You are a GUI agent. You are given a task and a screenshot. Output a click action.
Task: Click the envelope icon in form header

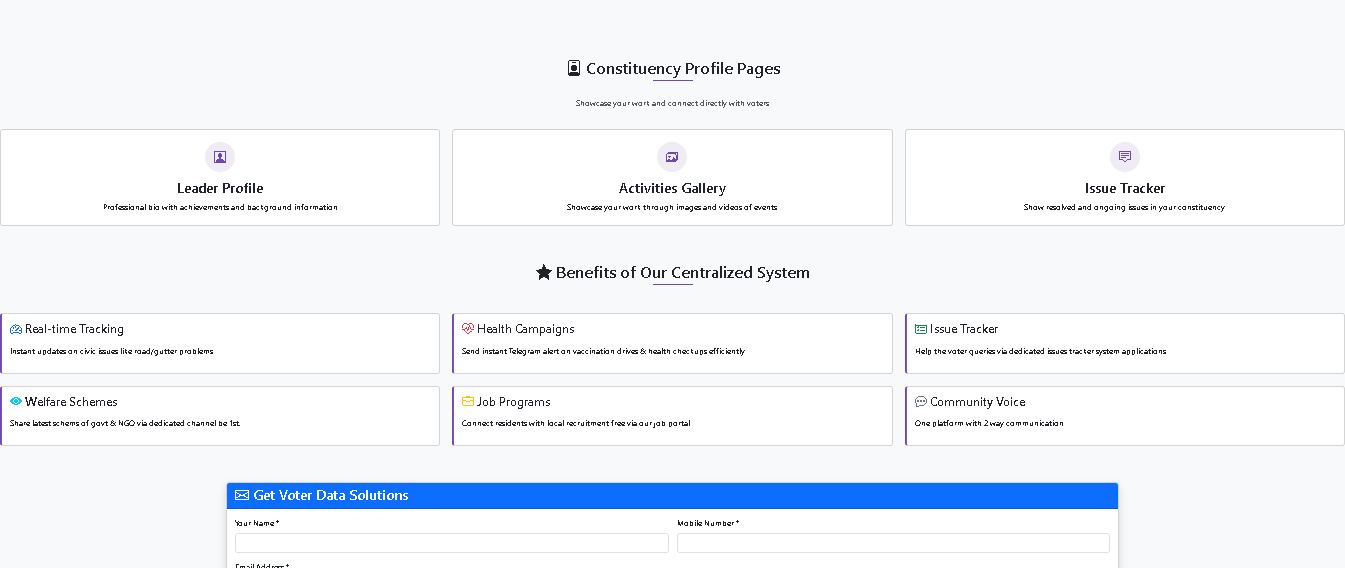click(x=242, y=495)
